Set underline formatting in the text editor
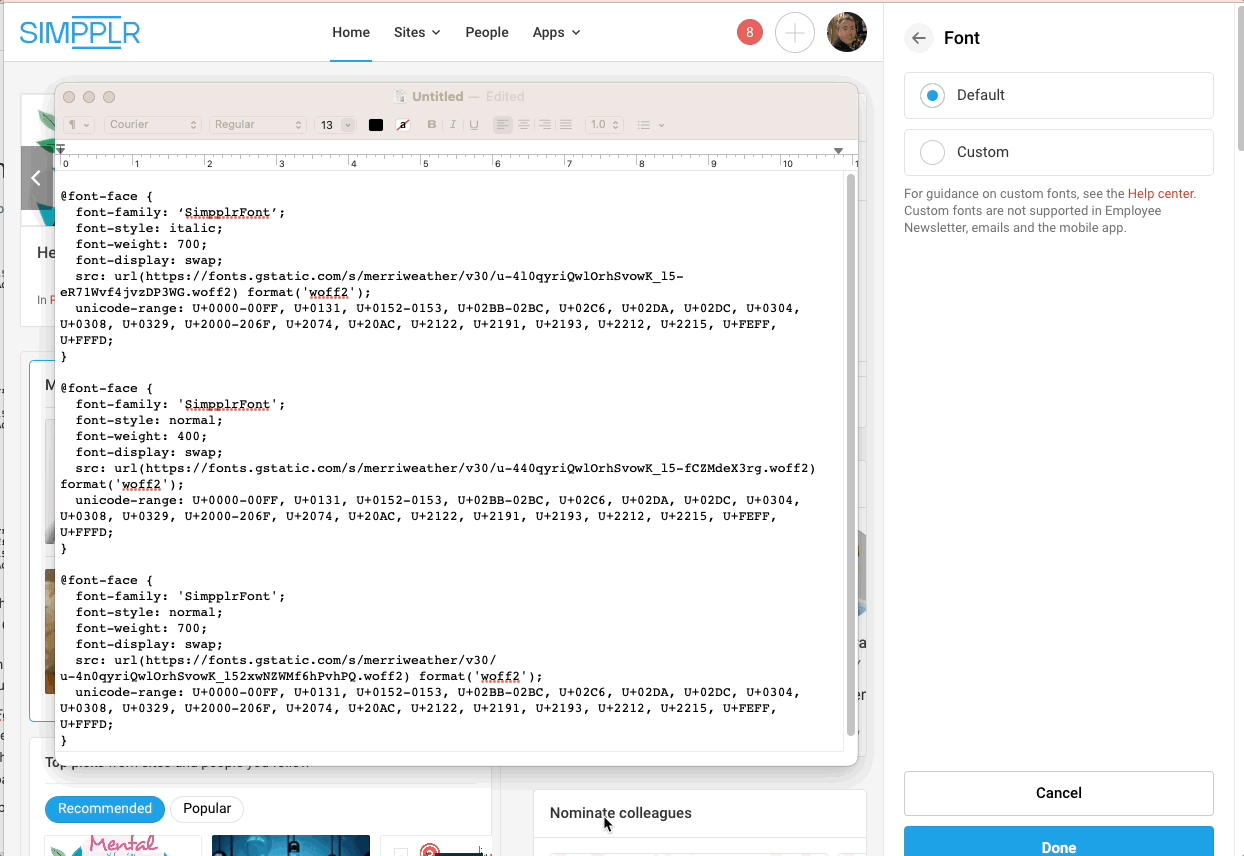This screenshot has height=856, width=1244. [x=473, y=124]
